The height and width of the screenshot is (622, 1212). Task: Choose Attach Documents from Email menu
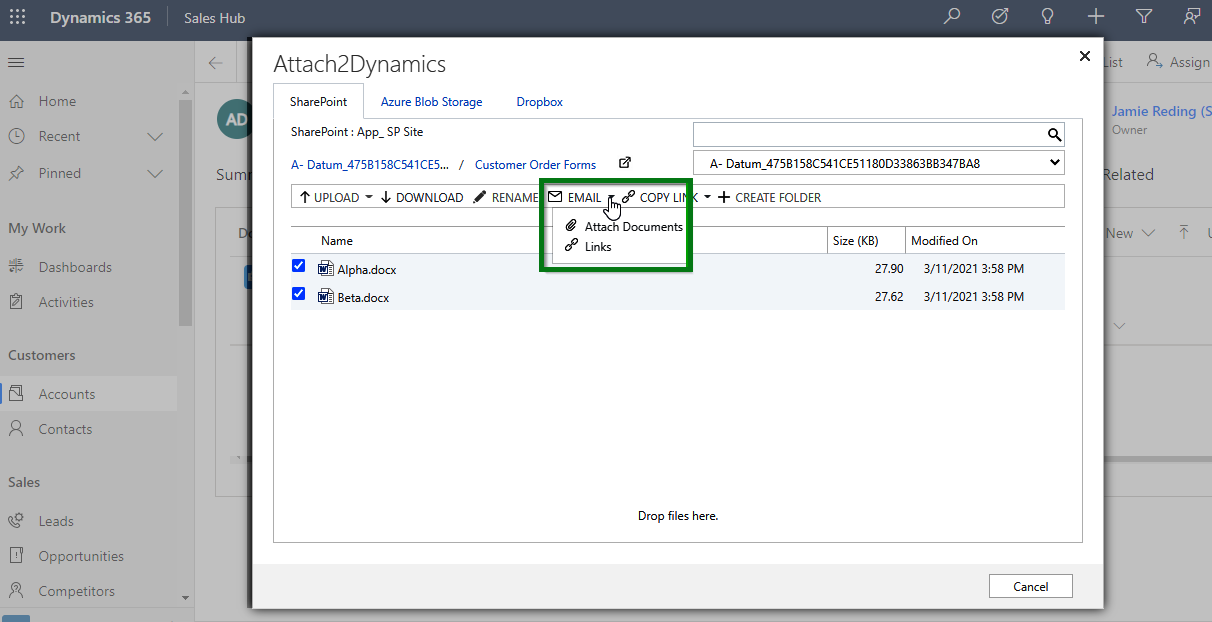pos(624,227)
